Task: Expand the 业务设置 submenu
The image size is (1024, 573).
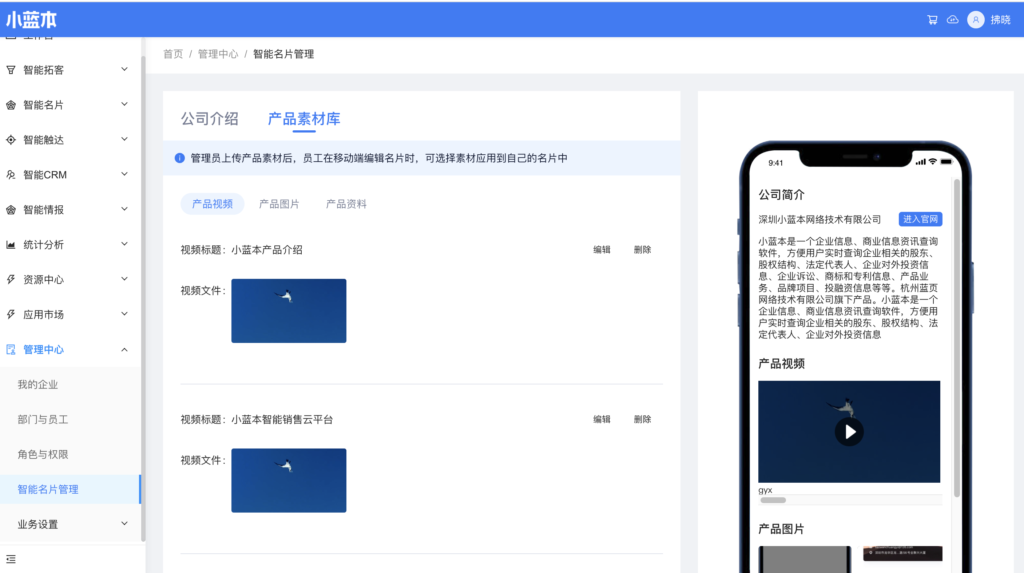Action: [x=124, y=524]
